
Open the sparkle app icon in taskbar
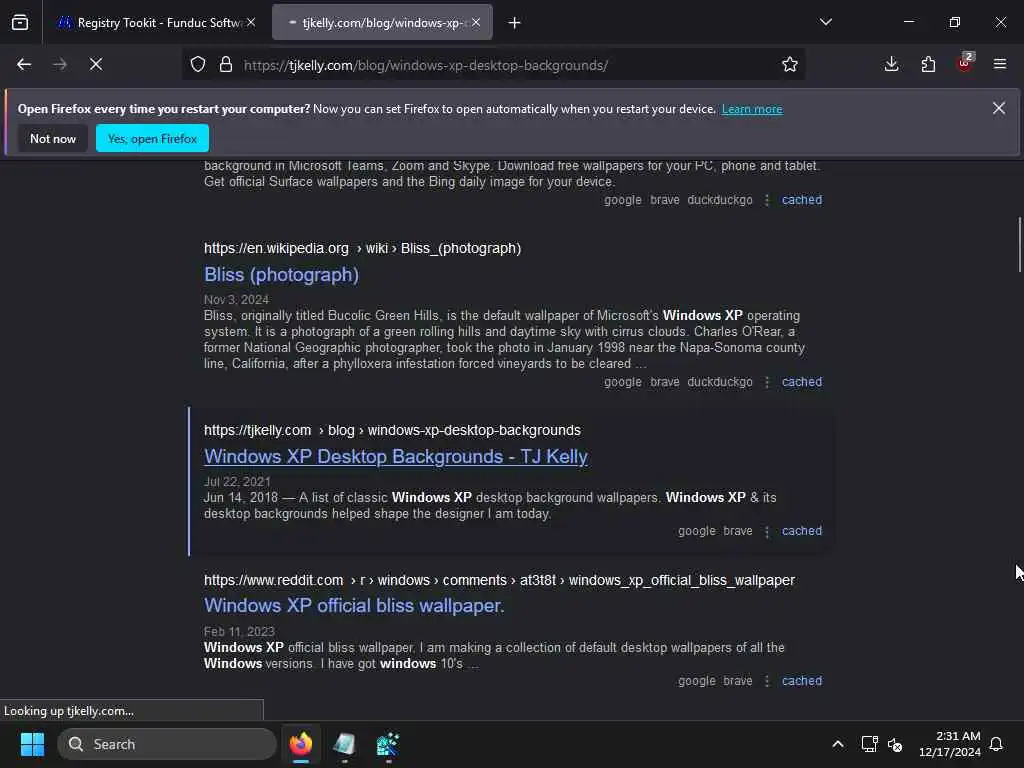point(388,744)
